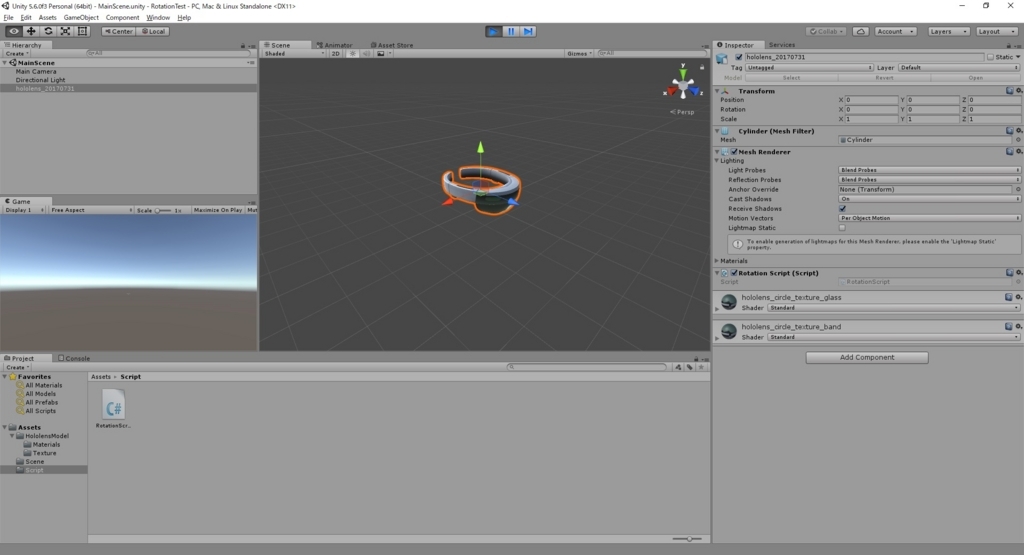The image size is (1024, 555).
Task: Click the Collab button
Action: 826,31
